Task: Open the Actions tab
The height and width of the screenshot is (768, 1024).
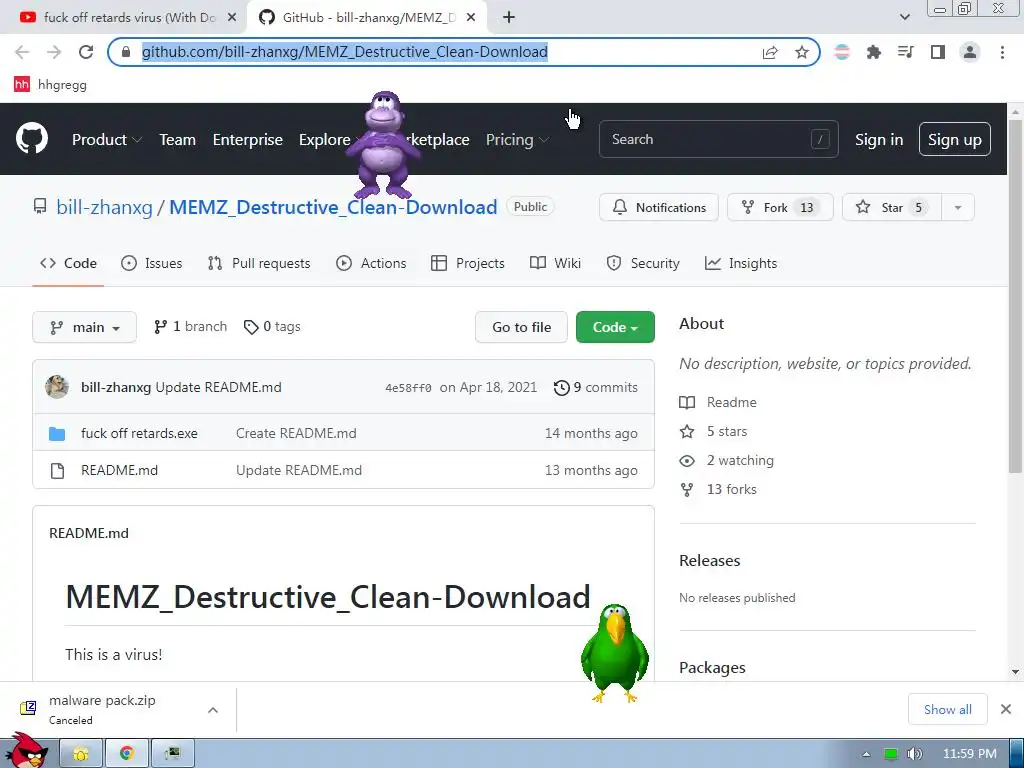Action: point(371,263)
